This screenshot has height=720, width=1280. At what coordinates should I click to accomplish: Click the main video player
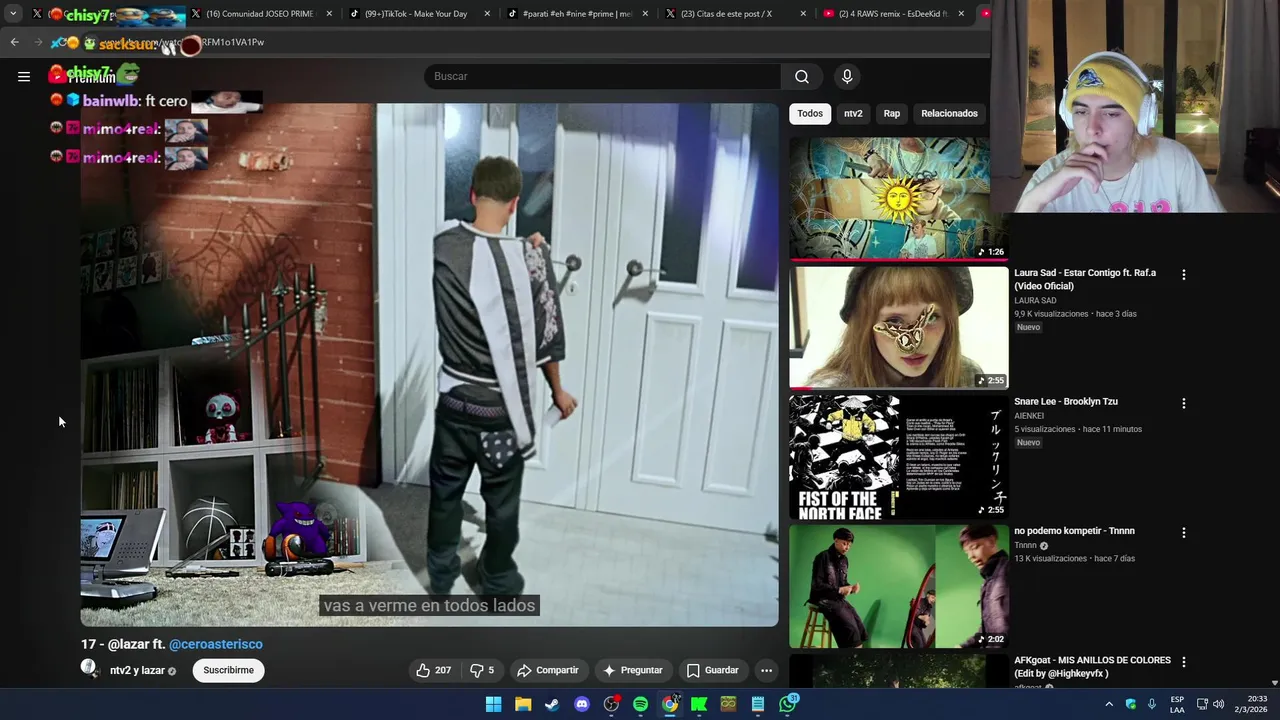pos(429,365)
